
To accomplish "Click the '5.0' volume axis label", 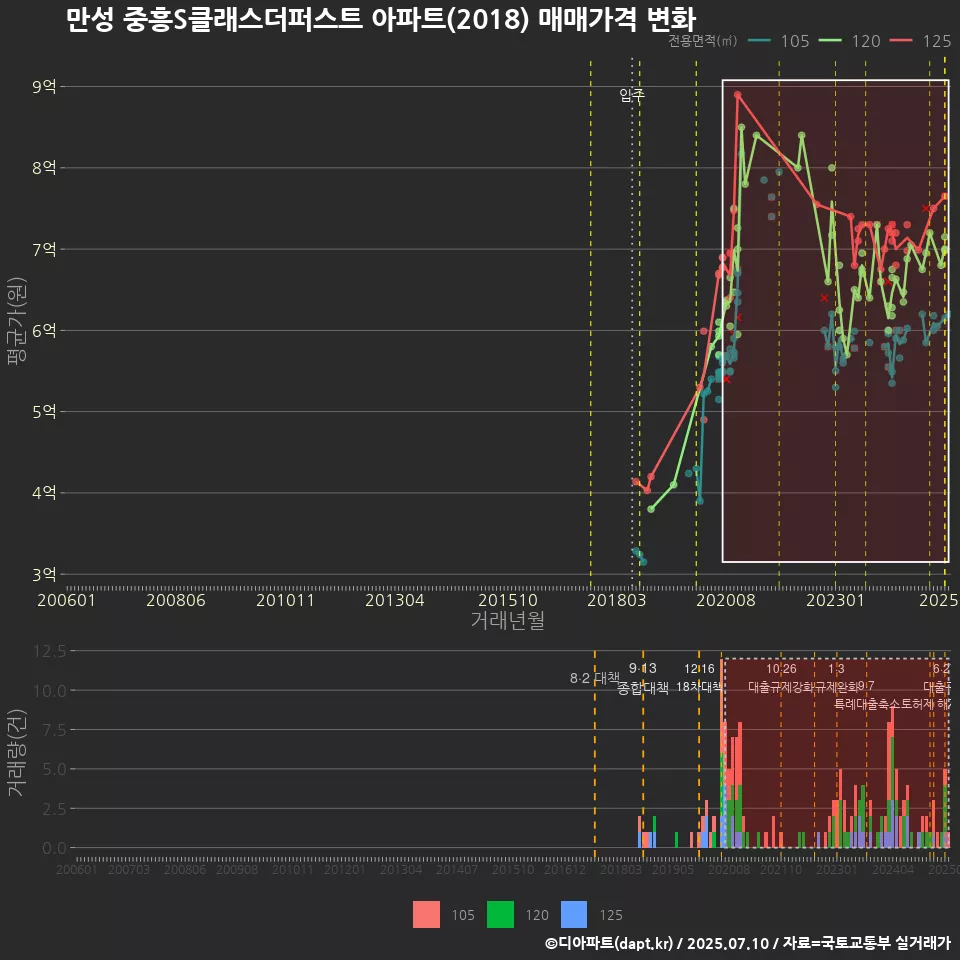I will point(54,769).
